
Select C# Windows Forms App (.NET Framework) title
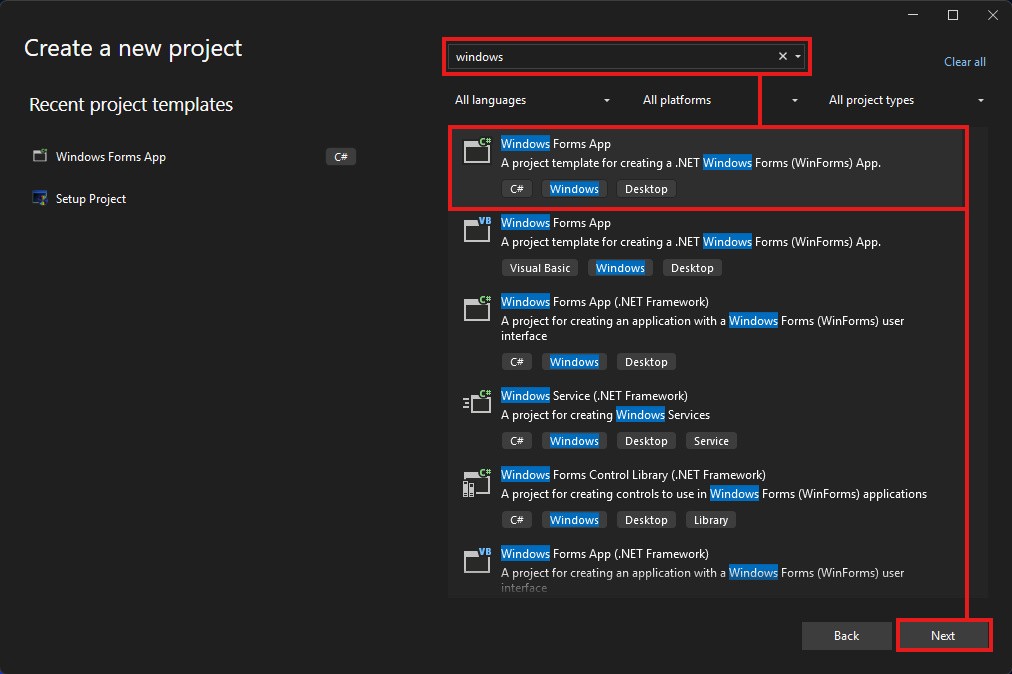pyautogui.click(x=605, y=301)
